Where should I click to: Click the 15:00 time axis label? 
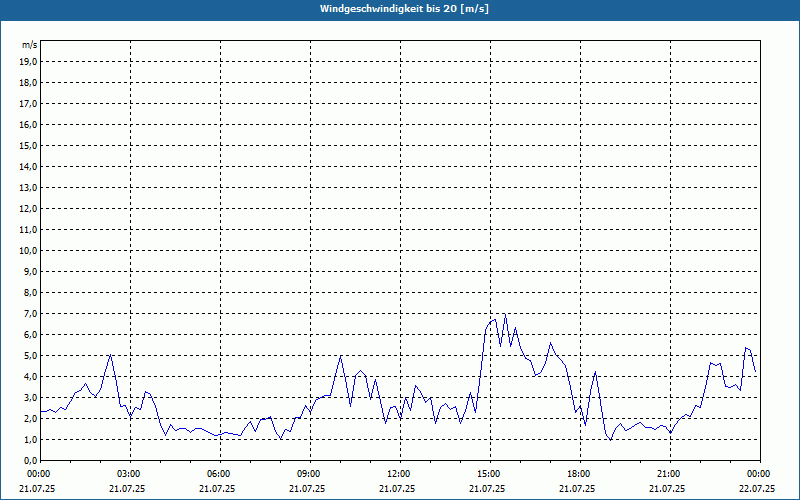point(487,474)
